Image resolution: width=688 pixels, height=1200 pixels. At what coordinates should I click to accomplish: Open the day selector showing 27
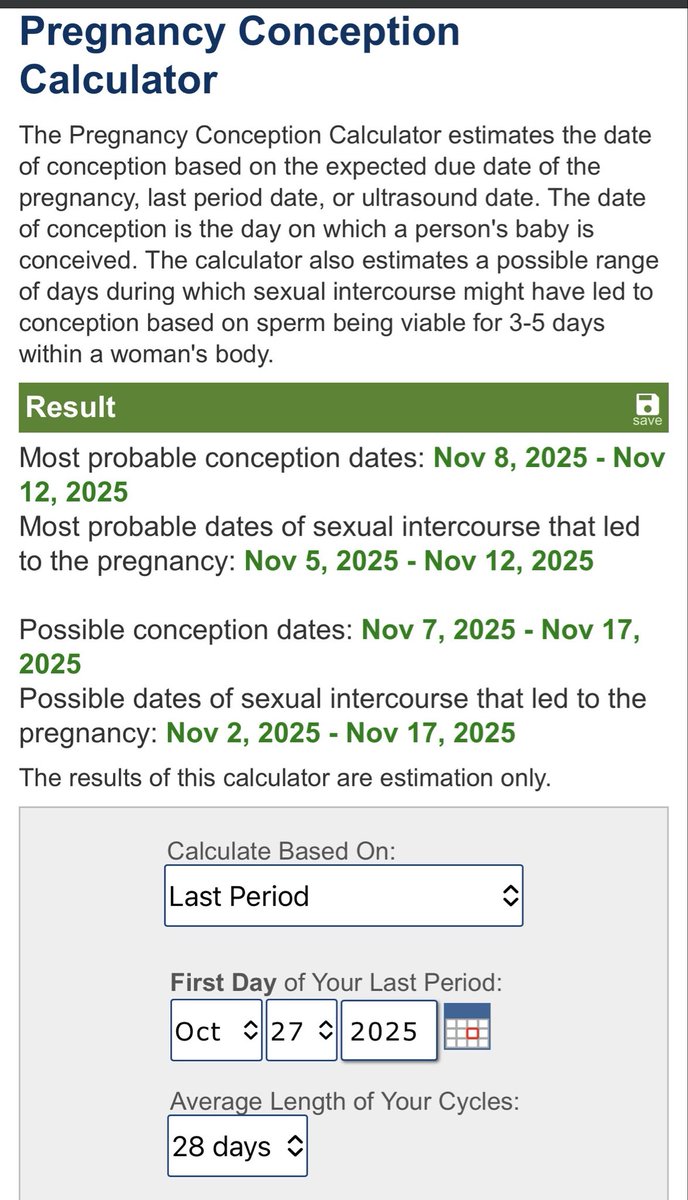point(301,1030)
